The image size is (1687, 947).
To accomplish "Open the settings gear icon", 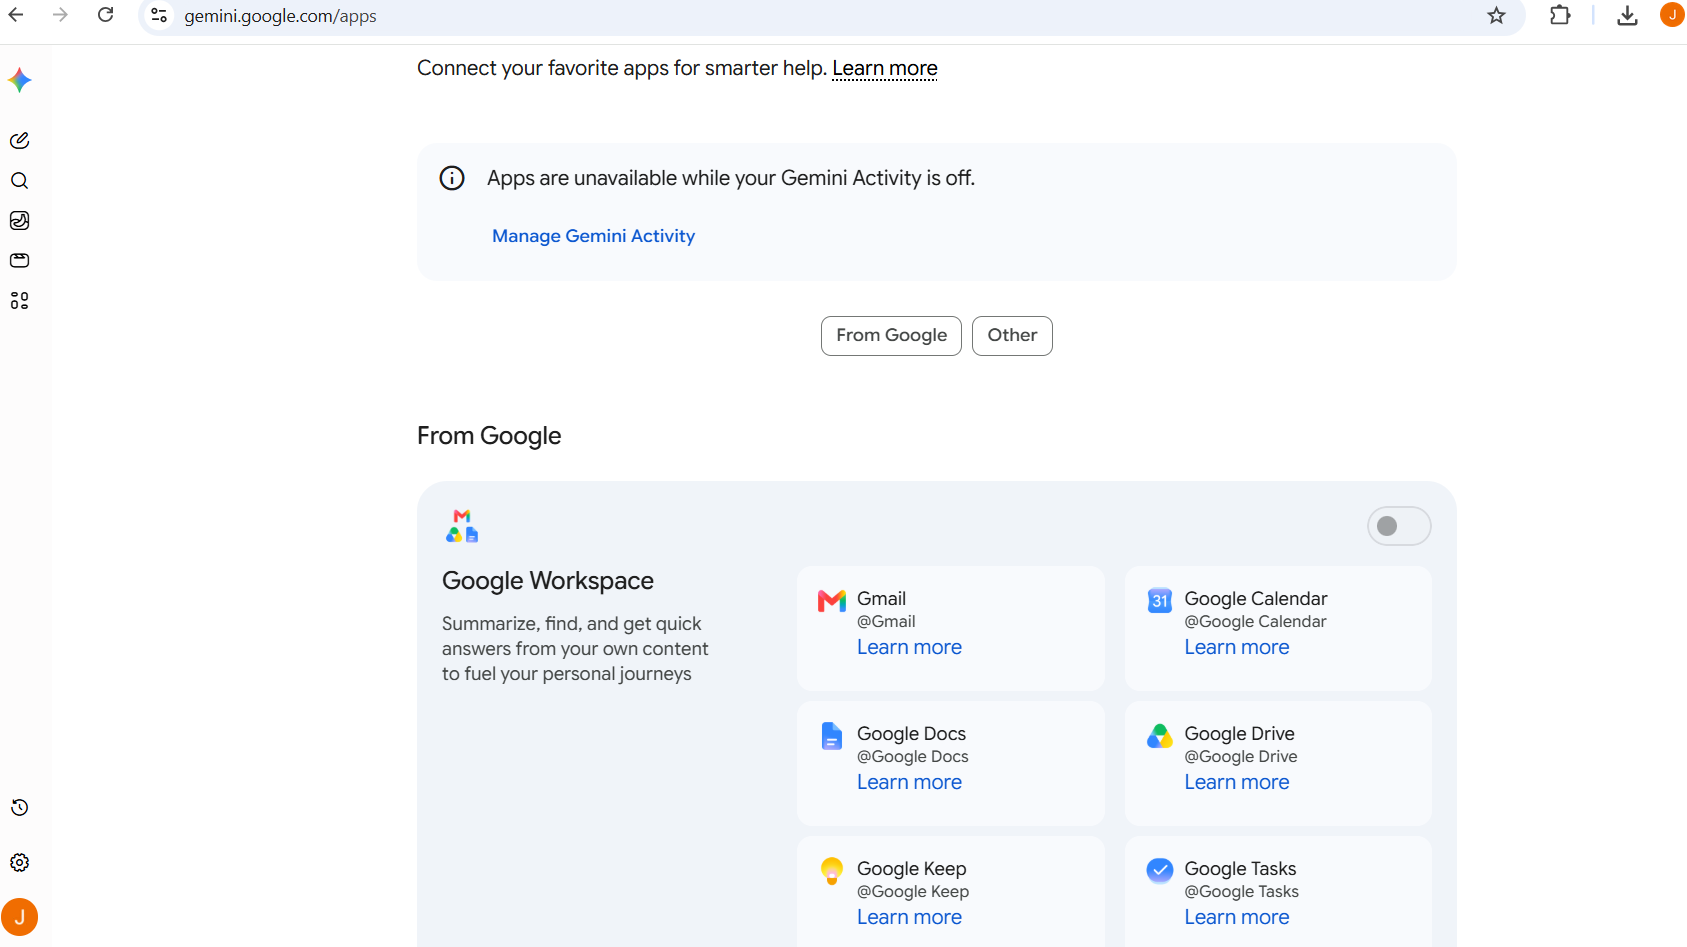I will 20,863.
